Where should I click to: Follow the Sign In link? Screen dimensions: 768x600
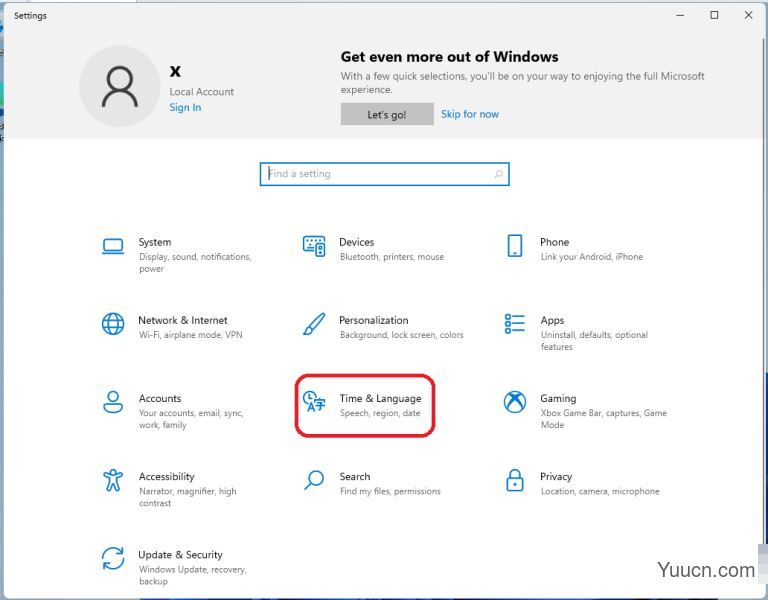tap(185, 107)
